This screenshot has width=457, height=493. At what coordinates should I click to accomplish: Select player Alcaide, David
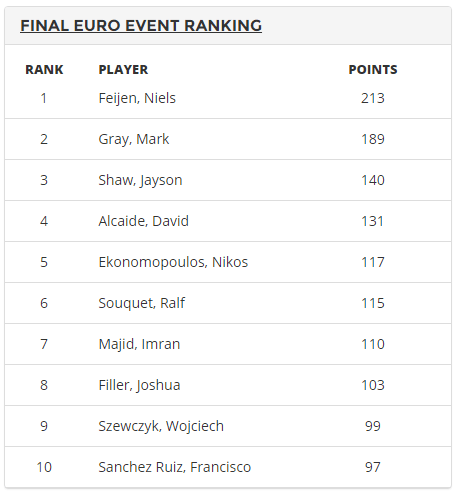coord(144,221)
